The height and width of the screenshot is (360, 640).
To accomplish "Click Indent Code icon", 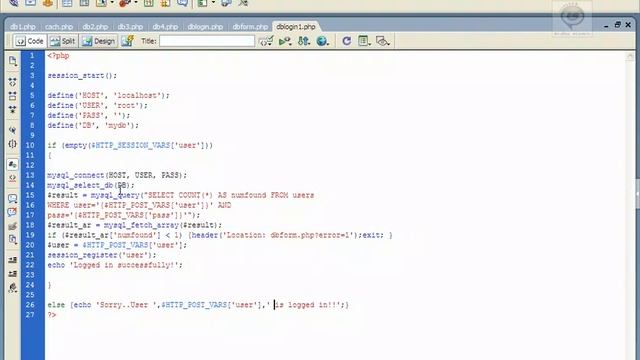I will point(13,260).
